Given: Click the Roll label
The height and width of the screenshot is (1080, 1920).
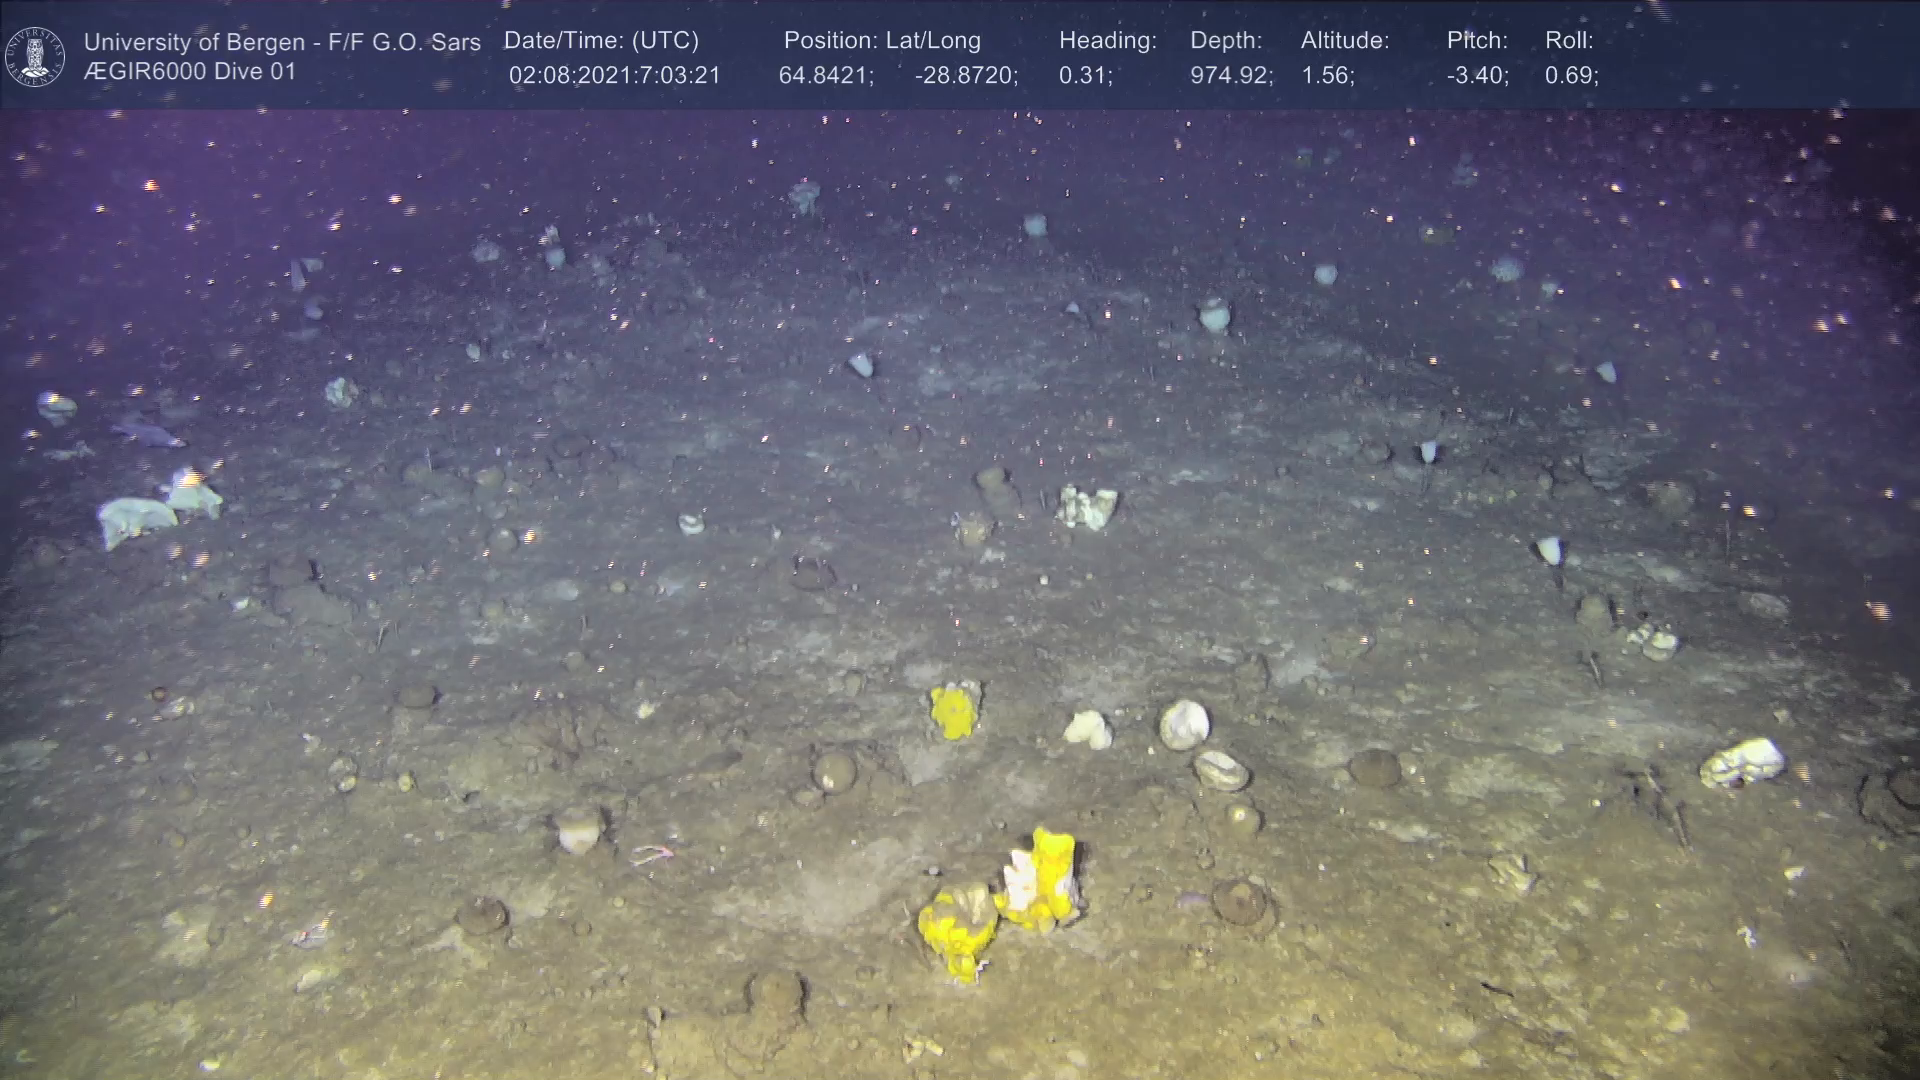Looking at the screenshot, I should point(1569,41).
